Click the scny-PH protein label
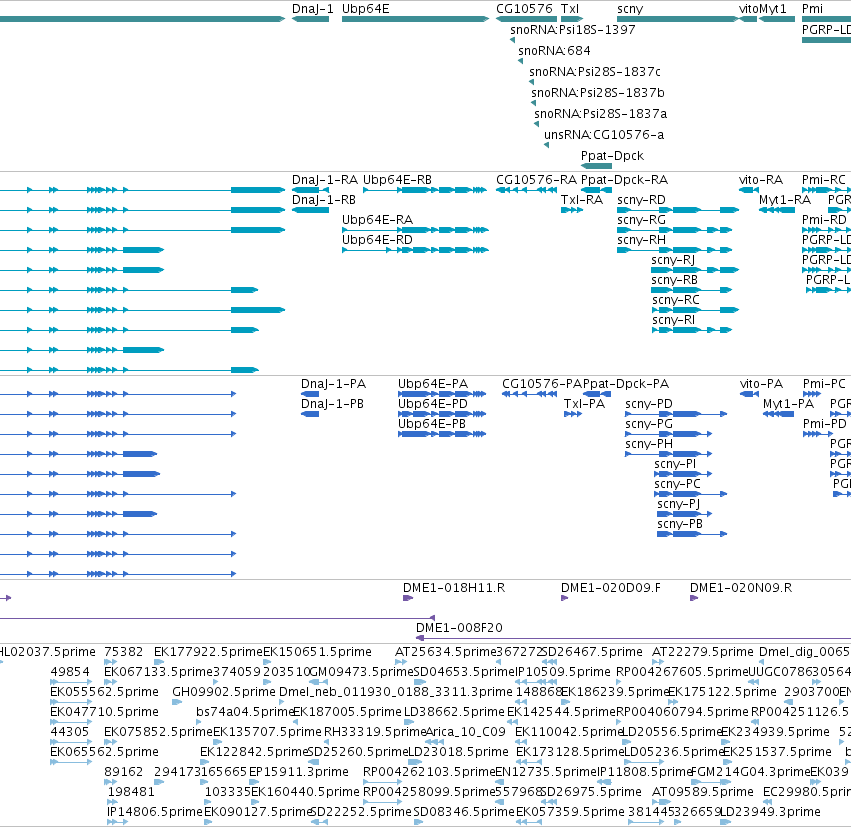This screenshot has width=851, height=827. (649, 444)
